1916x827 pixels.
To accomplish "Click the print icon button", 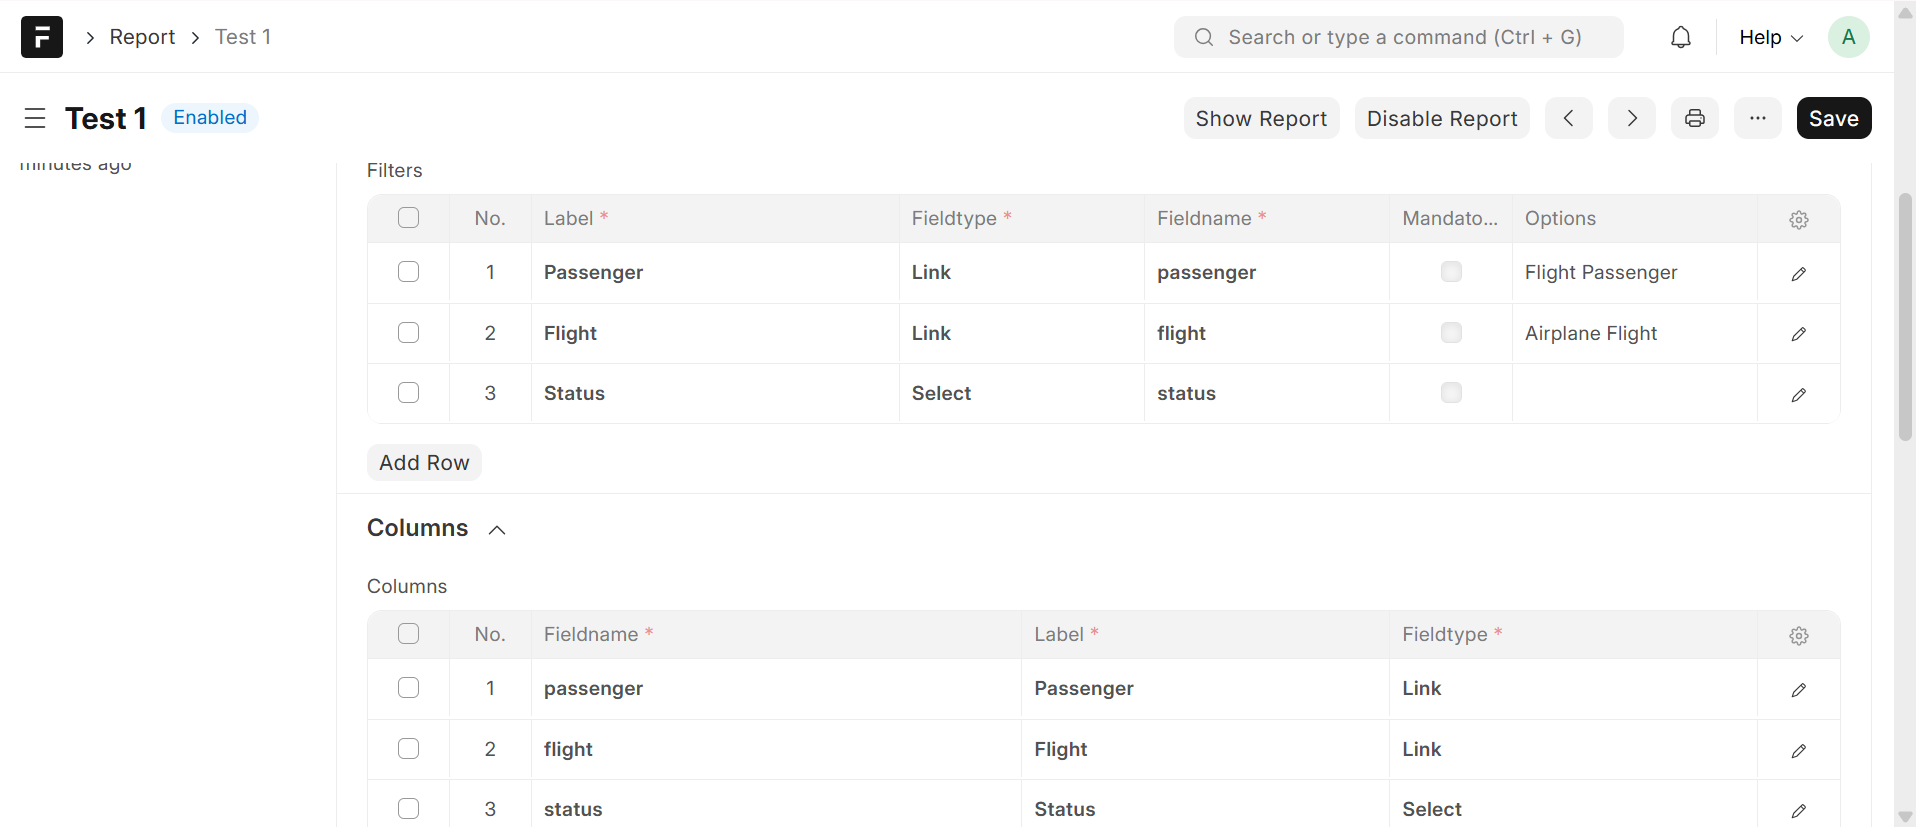I will (x=1694, y=118).
